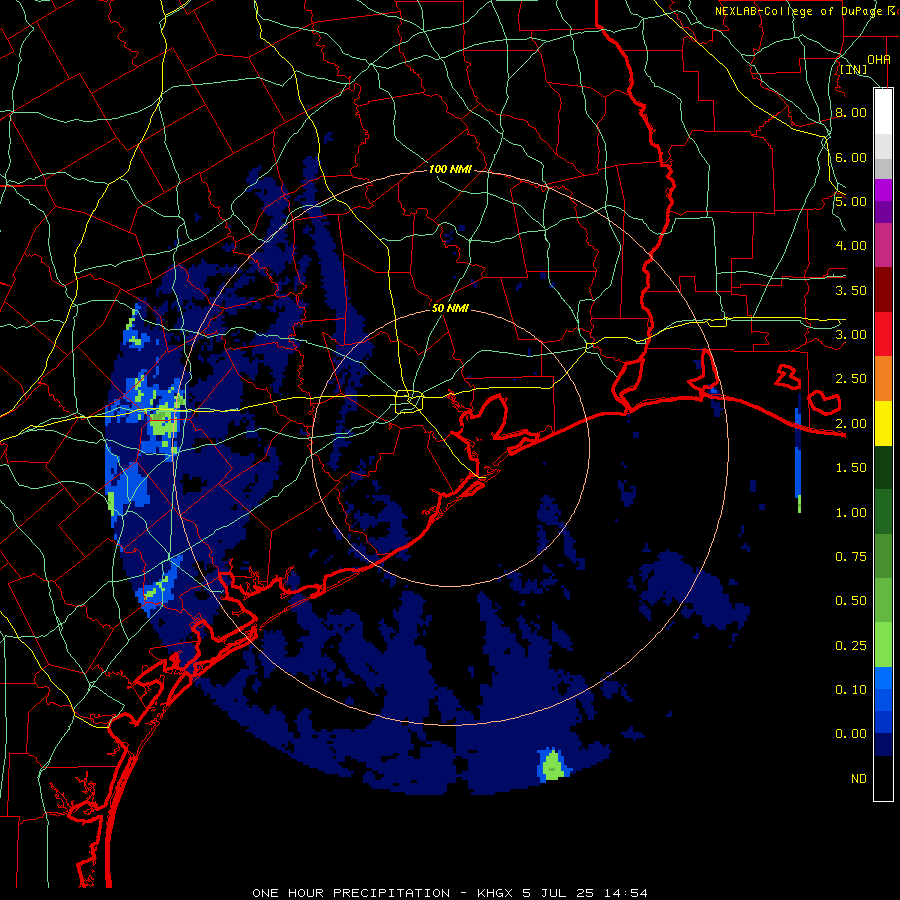Click the 0.25 legend value

pos(851,646)
